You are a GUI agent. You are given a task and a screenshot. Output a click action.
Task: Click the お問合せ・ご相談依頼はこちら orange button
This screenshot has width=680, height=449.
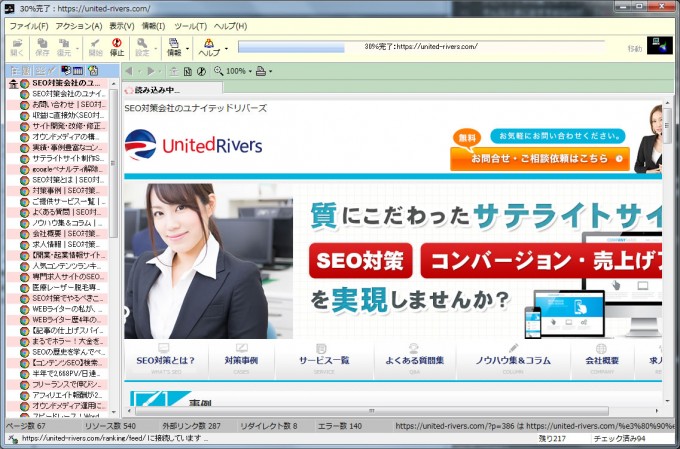540,159
